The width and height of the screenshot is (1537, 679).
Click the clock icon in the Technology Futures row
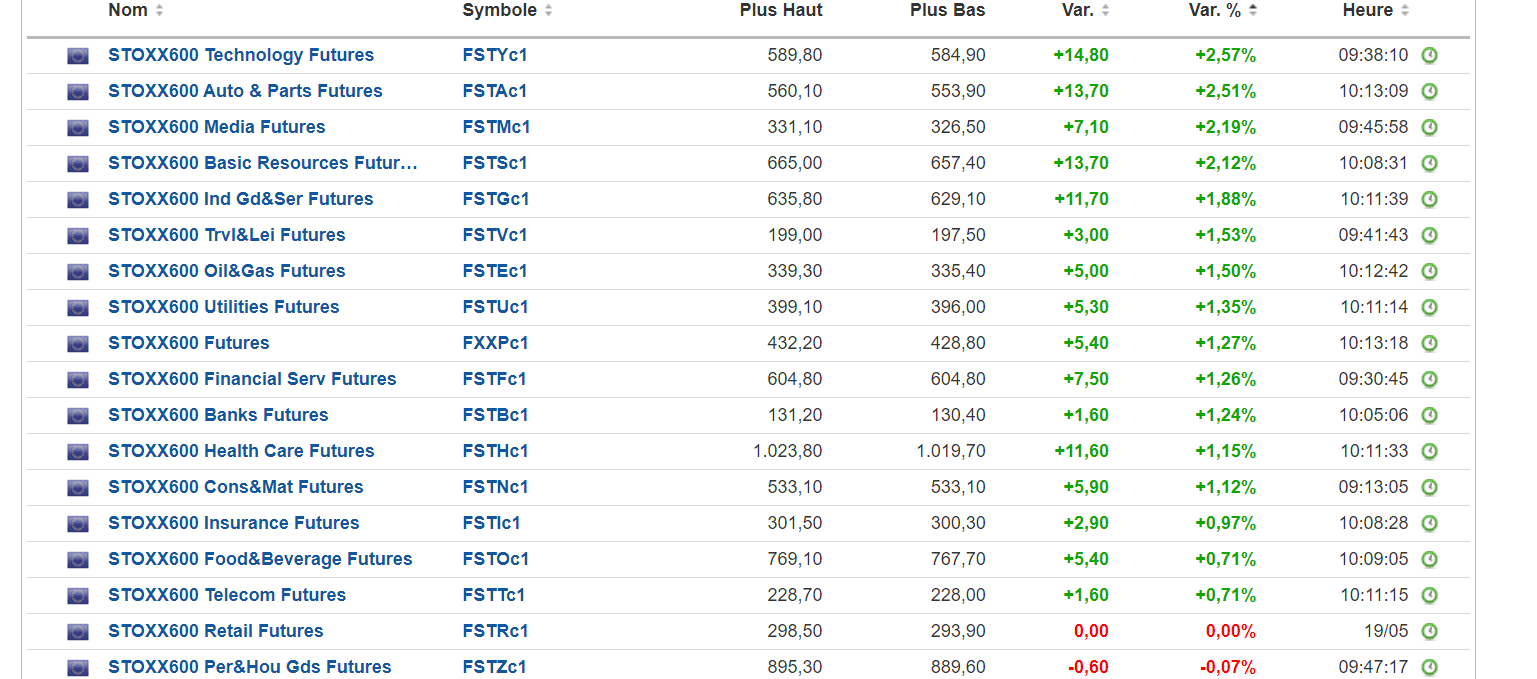(1429, 56)
